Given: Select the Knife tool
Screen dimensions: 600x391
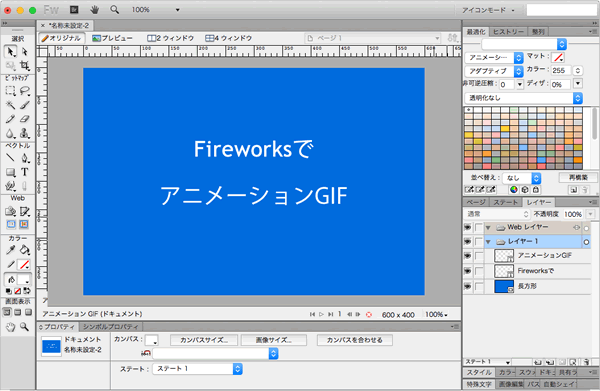Looking at the screenshot, I should coord(24,186).
